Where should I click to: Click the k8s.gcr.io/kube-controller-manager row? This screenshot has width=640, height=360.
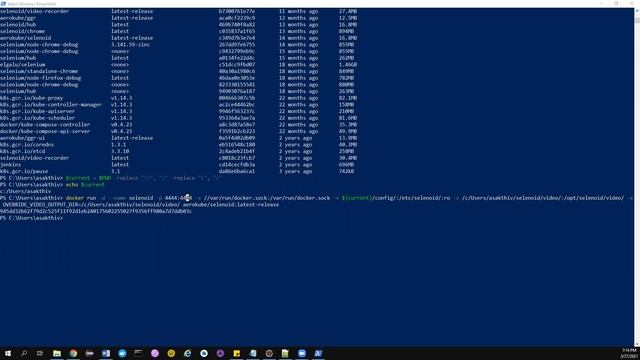point(178,104)
